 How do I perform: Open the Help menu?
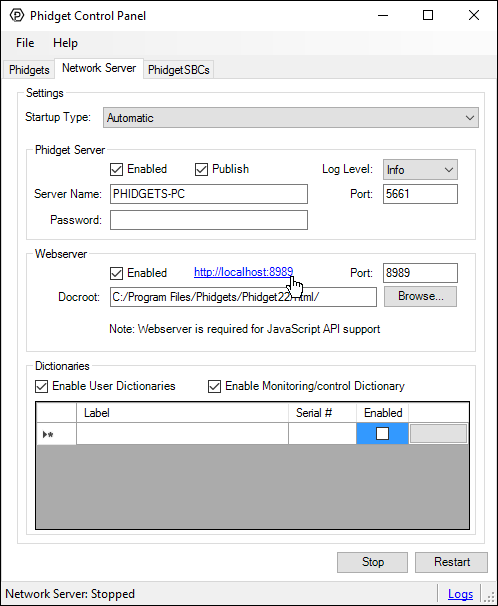pyautogui.click(x=65, y=43)
